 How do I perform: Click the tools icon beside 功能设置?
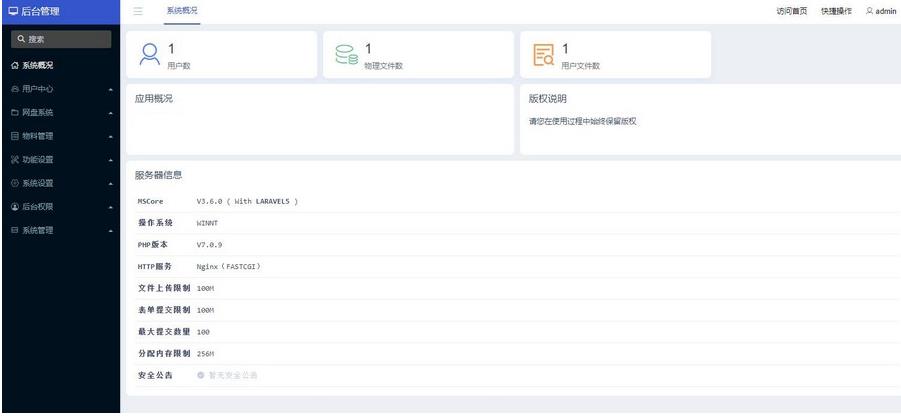16,160
